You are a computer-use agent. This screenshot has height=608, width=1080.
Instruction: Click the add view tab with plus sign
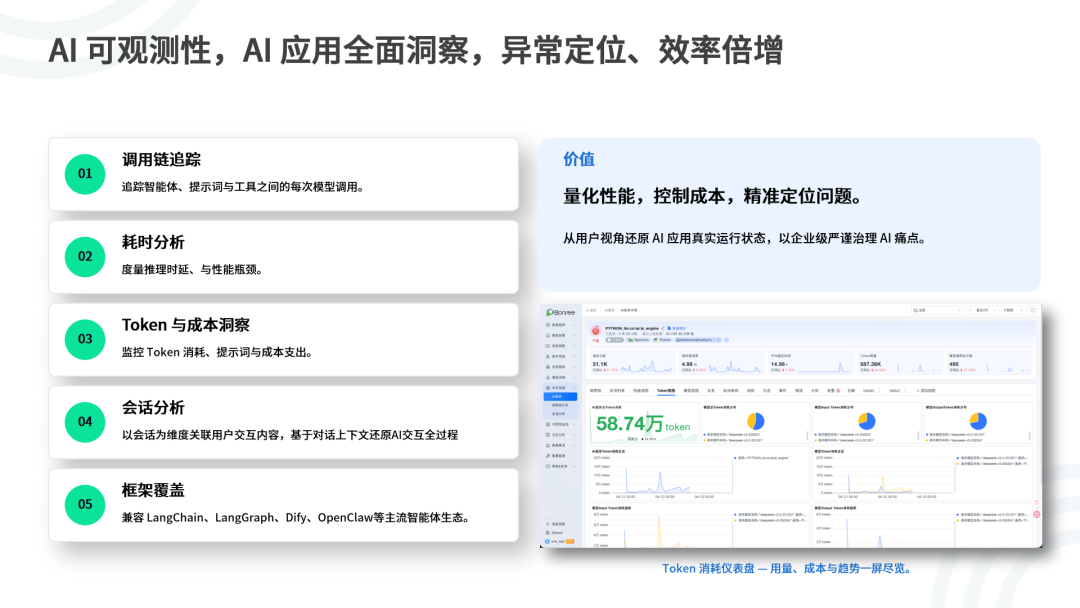click(926, 390)
